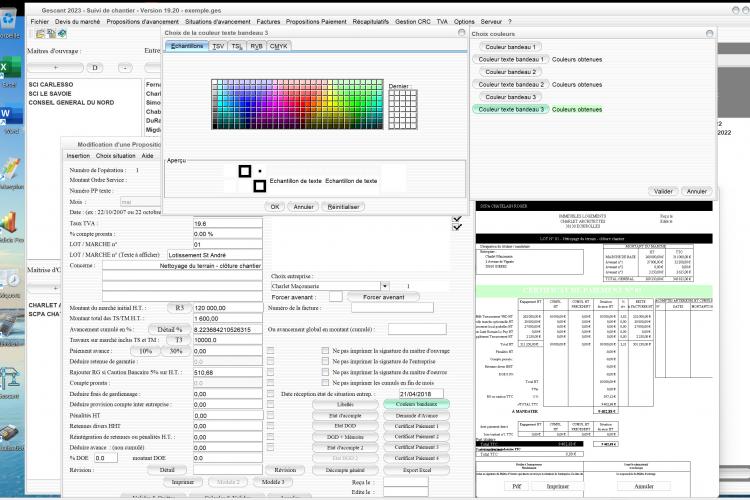Open the Récapitulatifs menu
The width and height of the screenshot is (750, 500).
371,22
